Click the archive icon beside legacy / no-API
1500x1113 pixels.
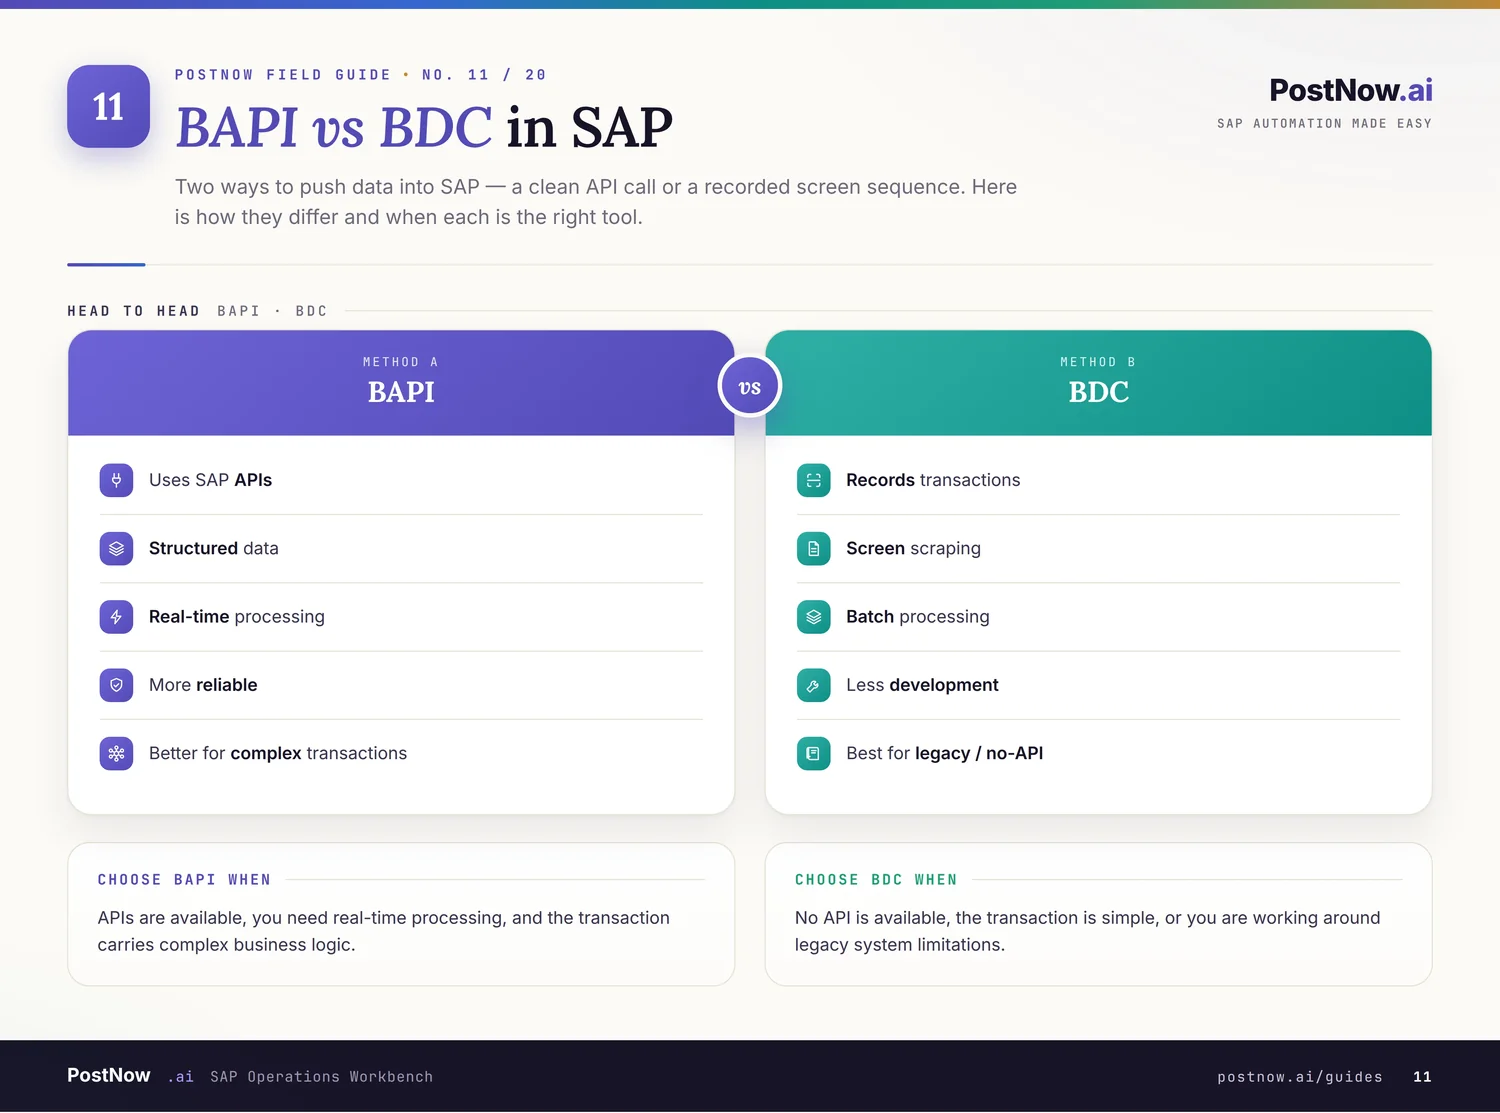coord(813,753)
